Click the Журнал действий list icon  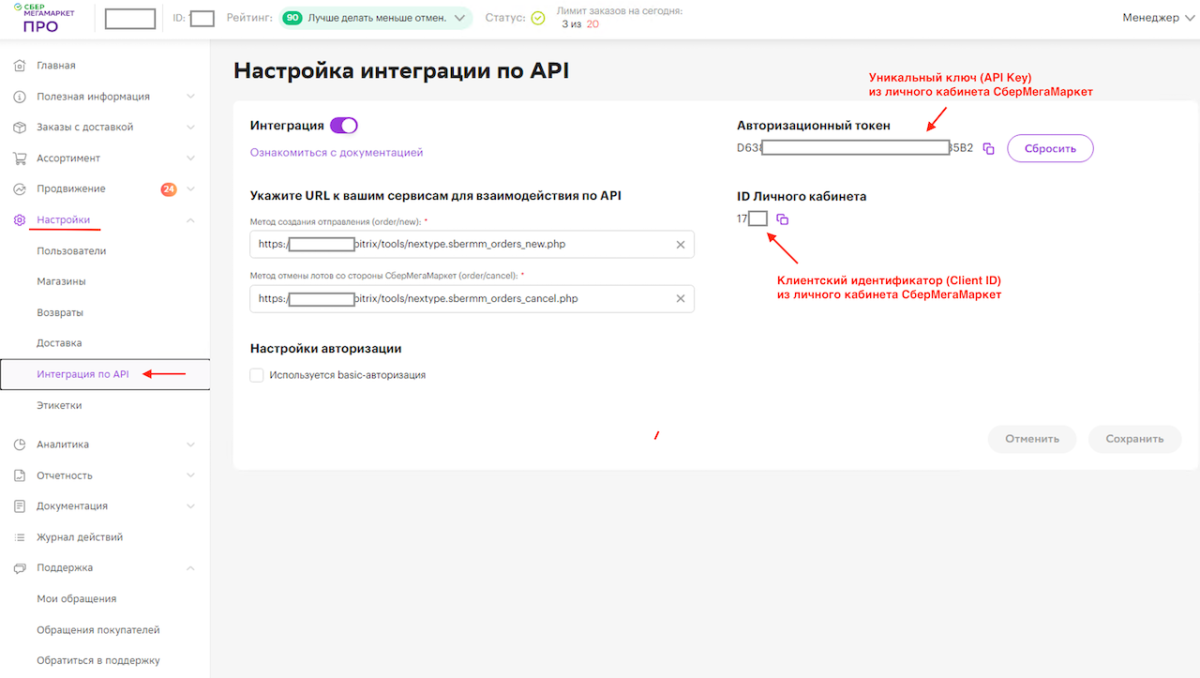18,537
